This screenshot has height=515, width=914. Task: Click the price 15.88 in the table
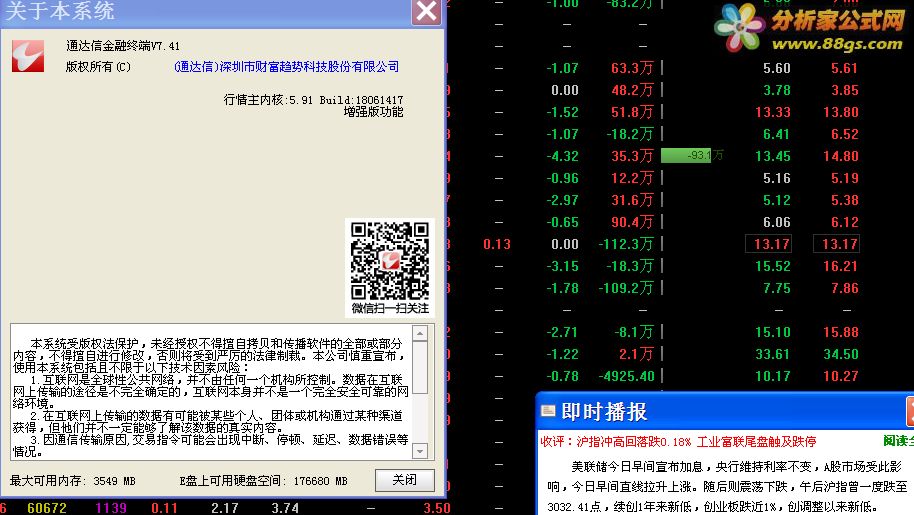pyautogui.click(x=841, y=332)
